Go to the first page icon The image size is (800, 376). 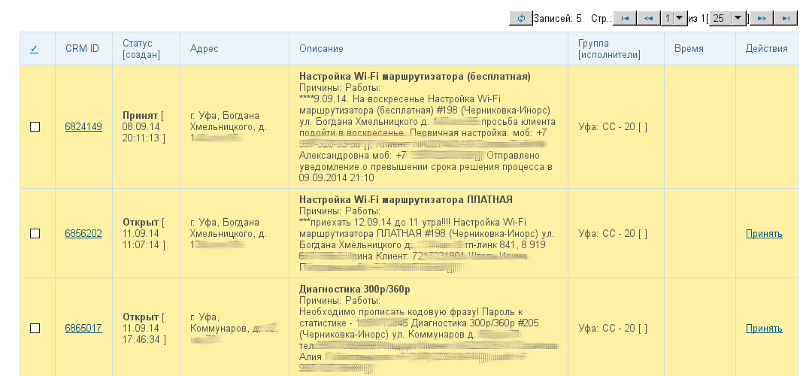tap(625, 18)
